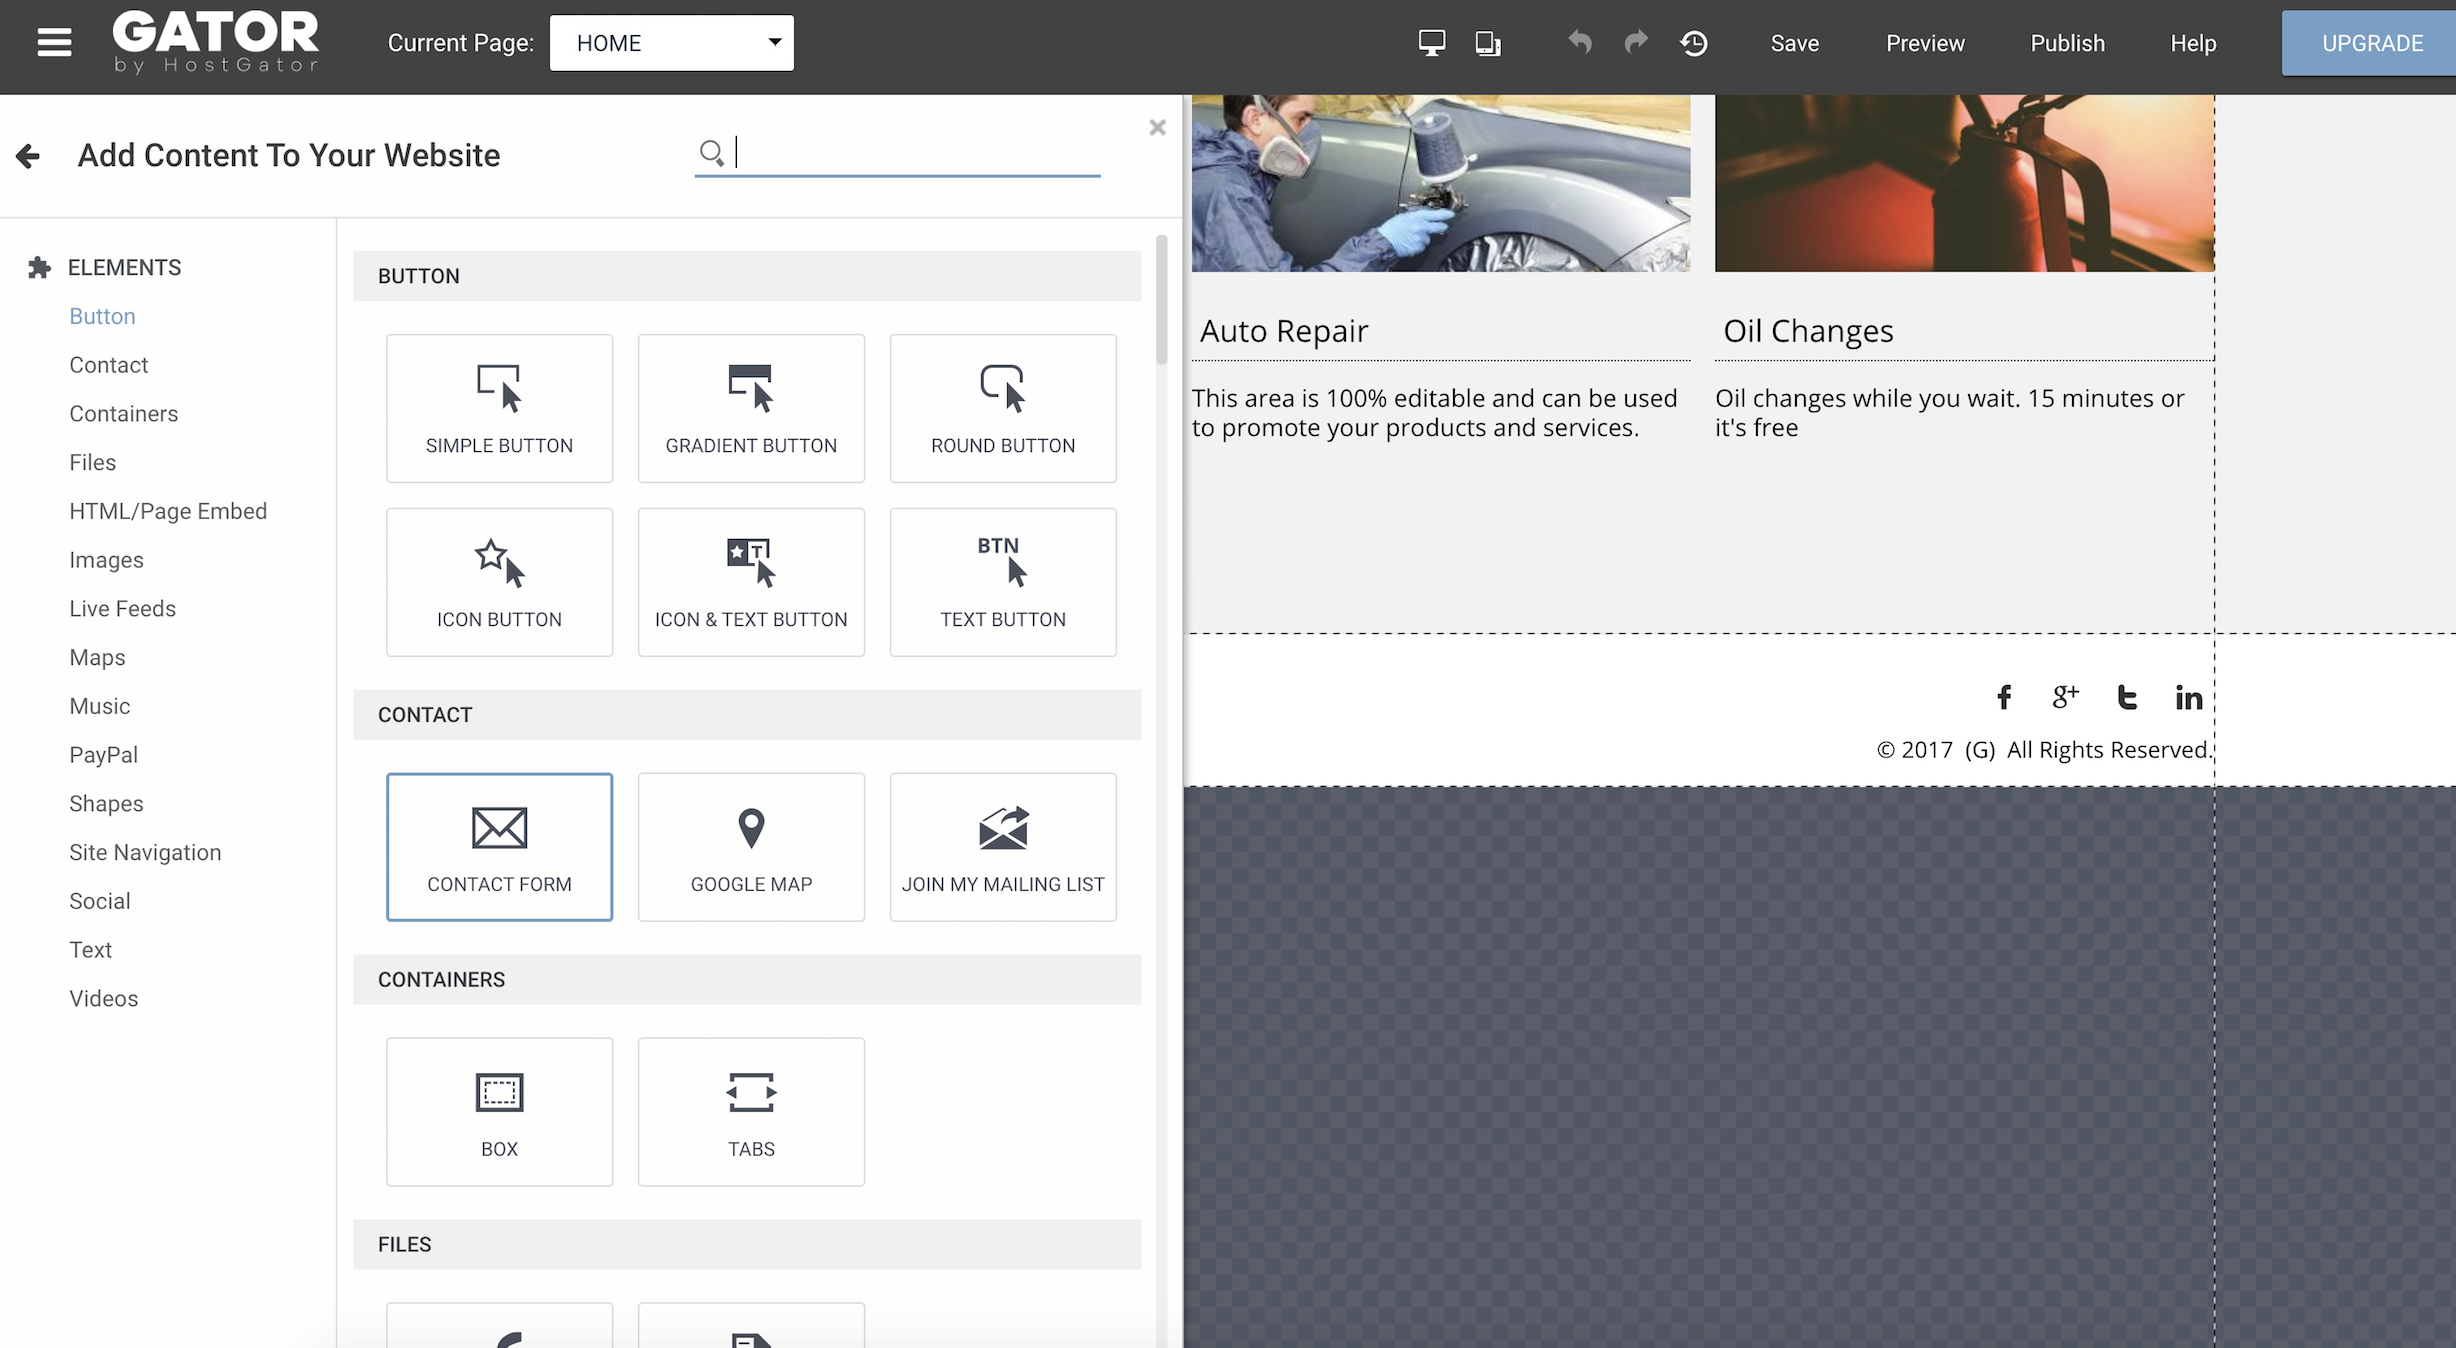This screenshot has width=2456, height=1348.
Task: Click the Undo arrow toolbar button
Action: pyautogui.click(x=1580, y=43)
